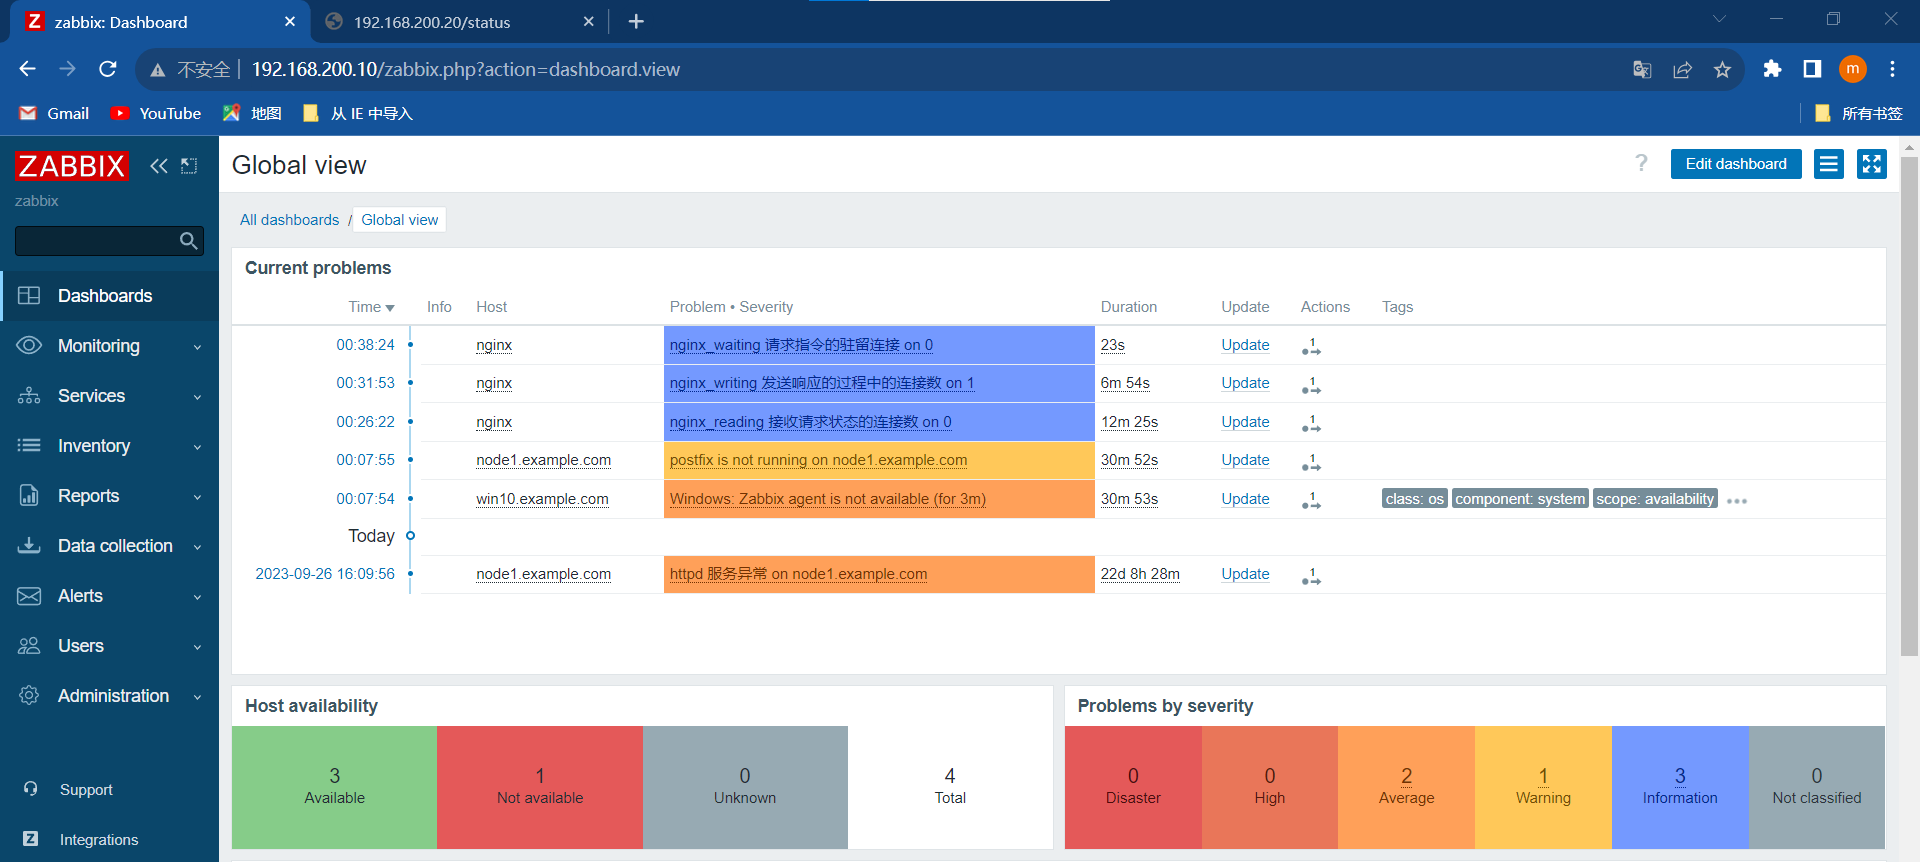Expand the Reports menu
1920x862 pixels.
[109, 496]
